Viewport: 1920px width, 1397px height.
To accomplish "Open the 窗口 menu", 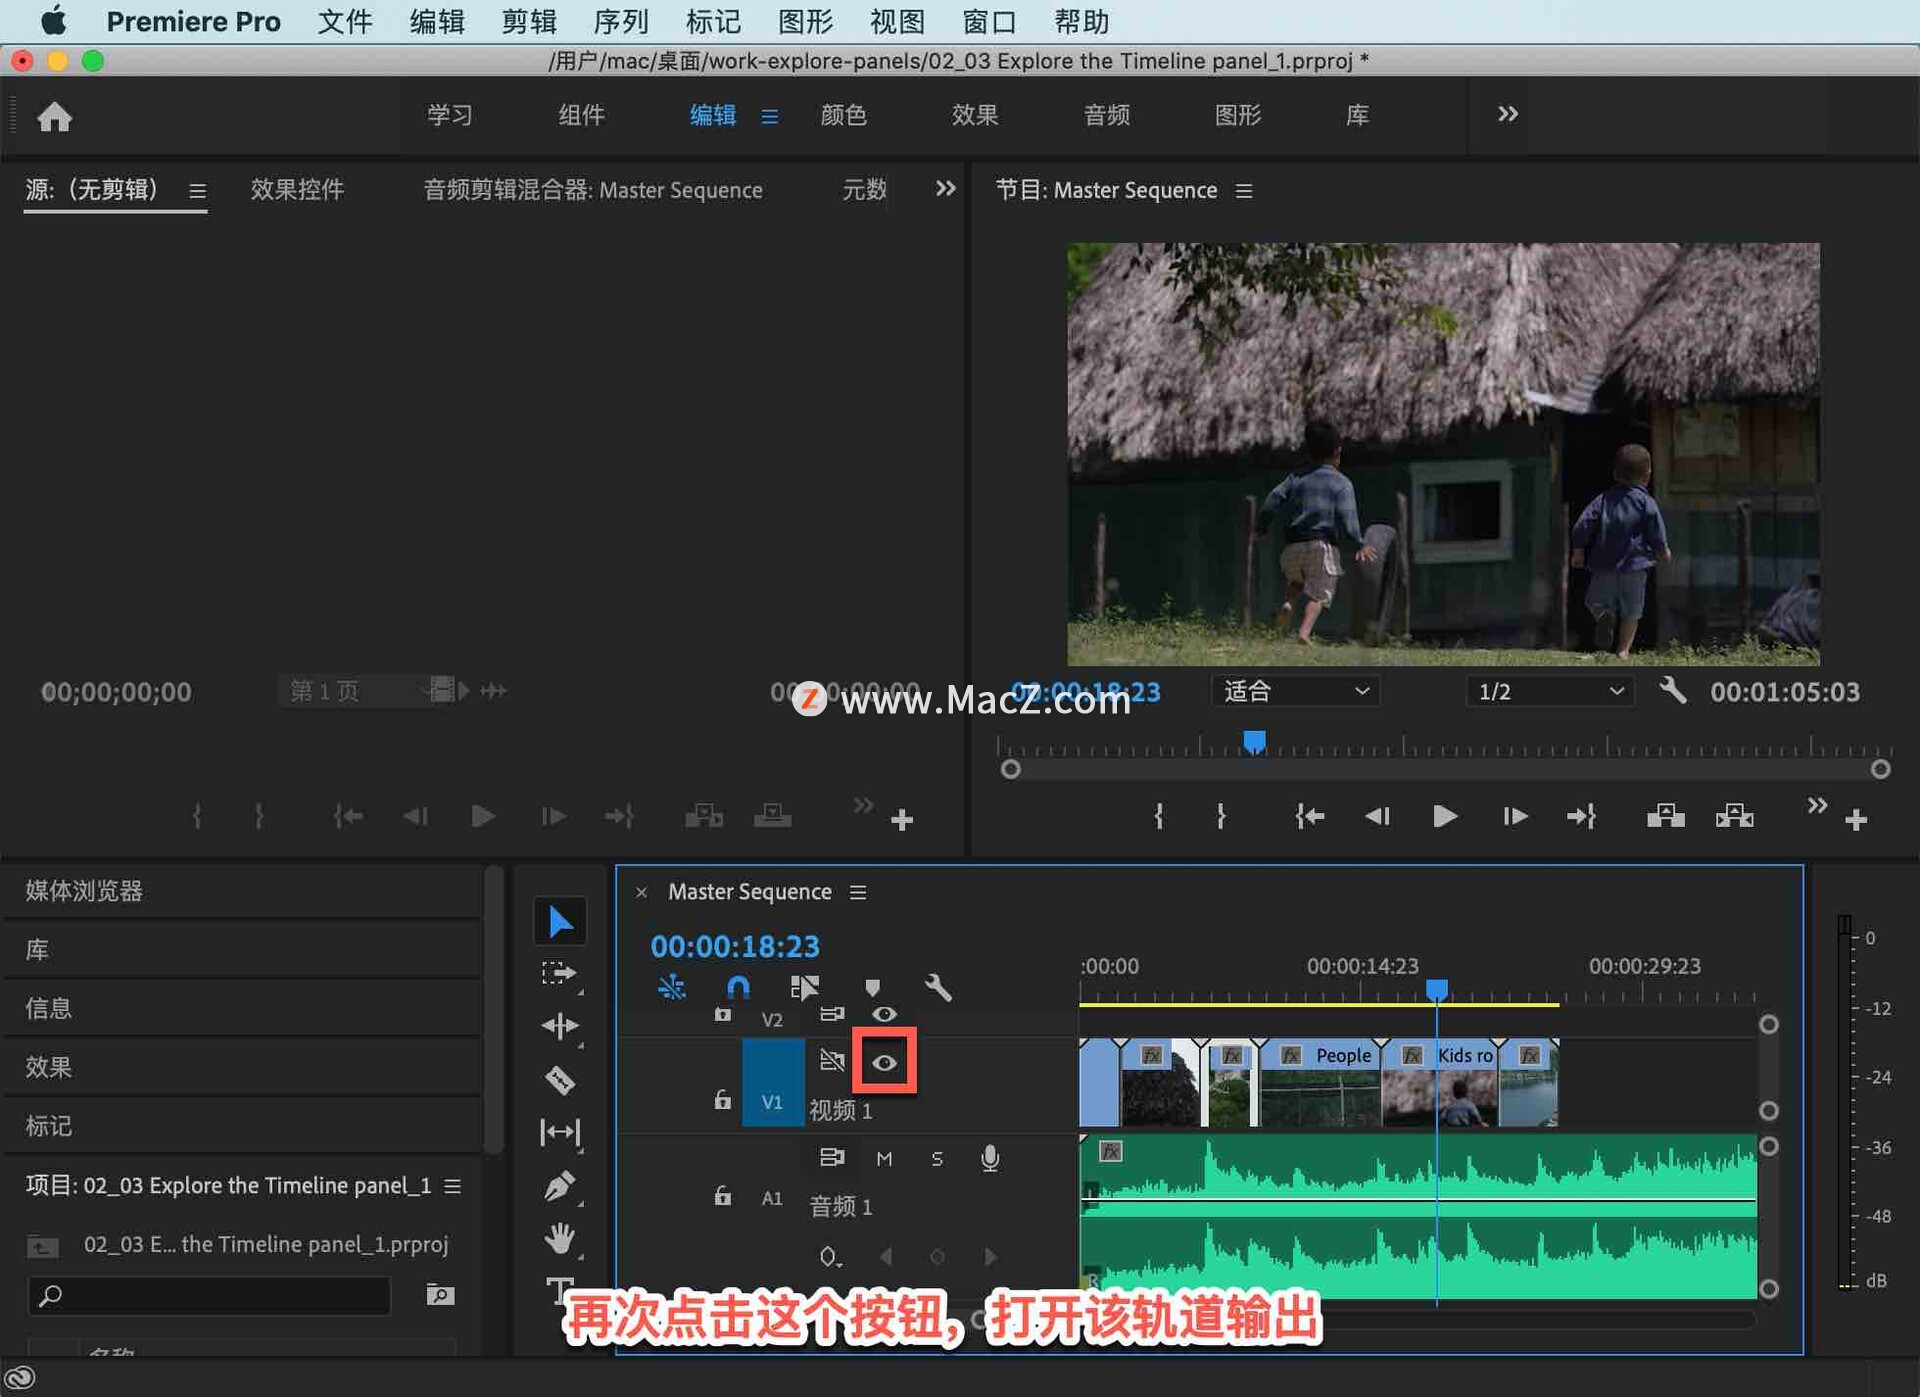I will (989, 21).
